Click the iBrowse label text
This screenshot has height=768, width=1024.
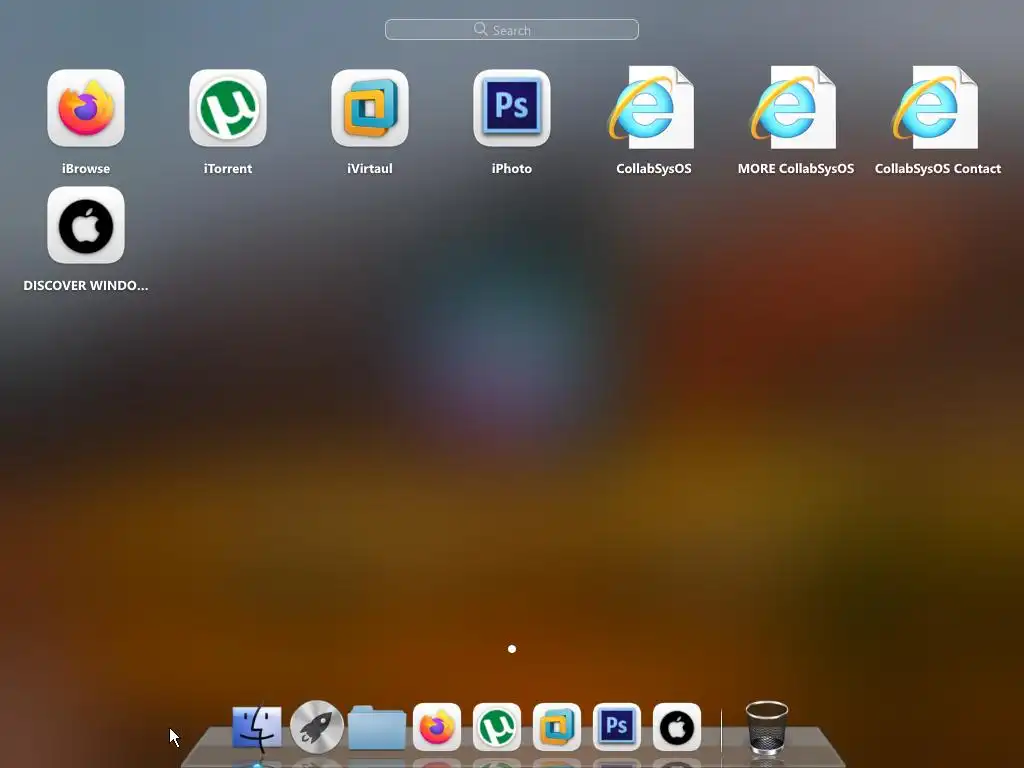point(86,168)
